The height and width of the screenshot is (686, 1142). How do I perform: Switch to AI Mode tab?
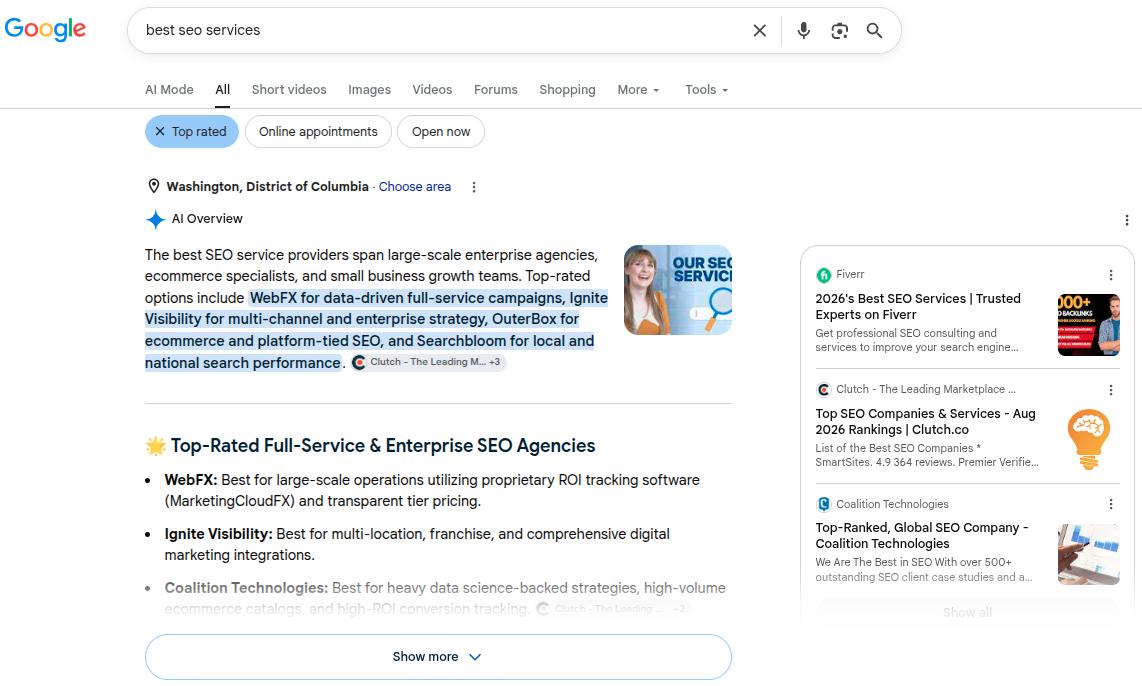pos(169,90)
